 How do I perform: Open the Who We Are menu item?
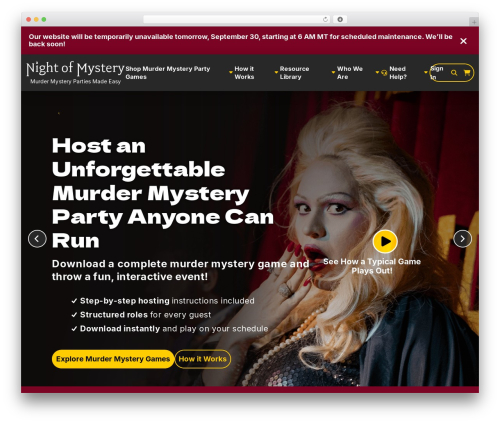pyautogui.click(x=350, y=73)
